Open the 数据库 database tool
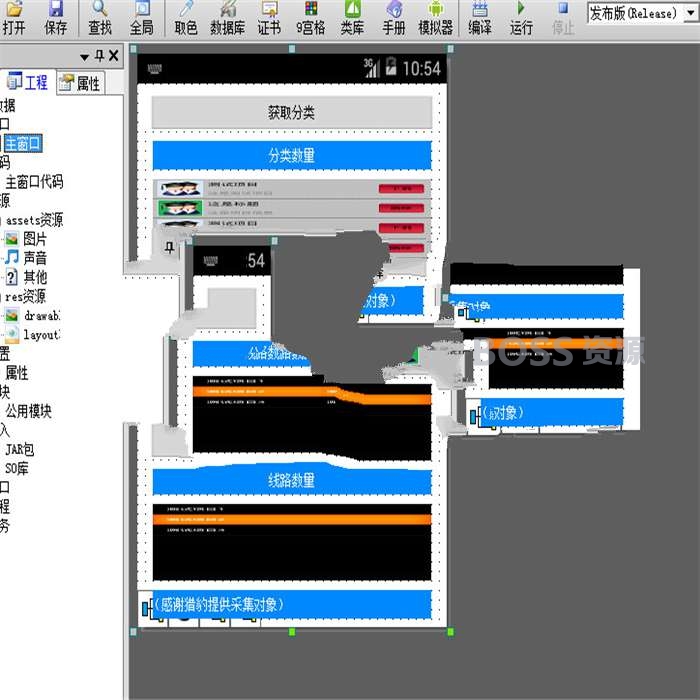Viewport: 700px width, 700px height. (227, 18)
